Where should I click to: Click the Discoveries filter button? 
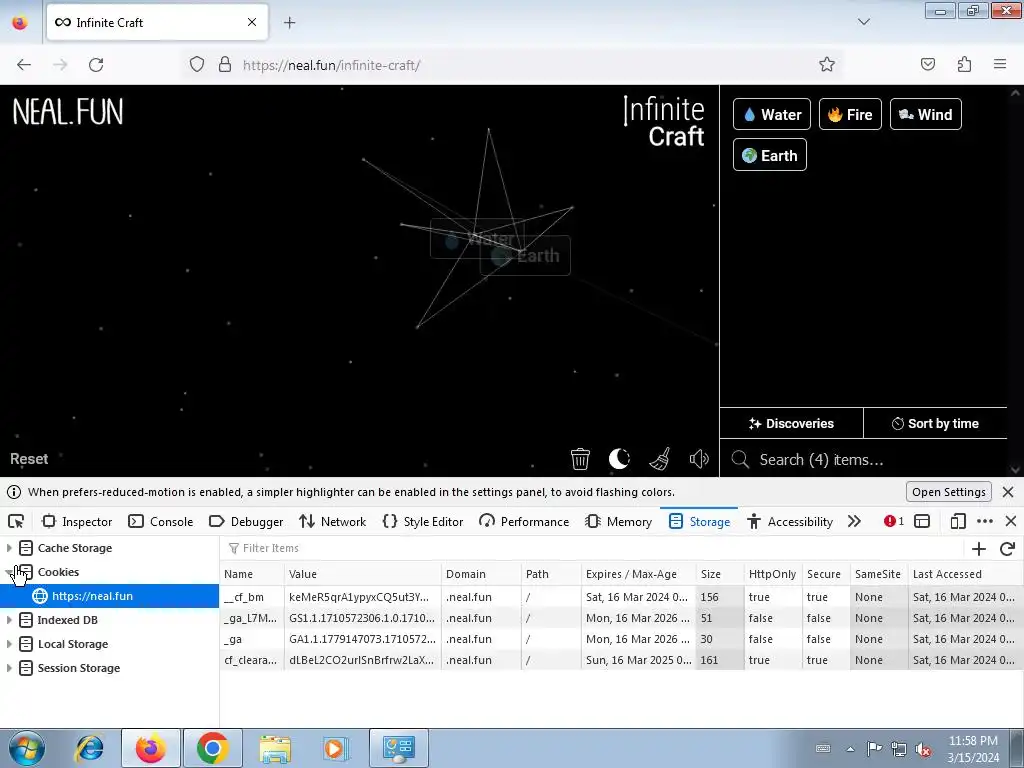pos(792,423)
